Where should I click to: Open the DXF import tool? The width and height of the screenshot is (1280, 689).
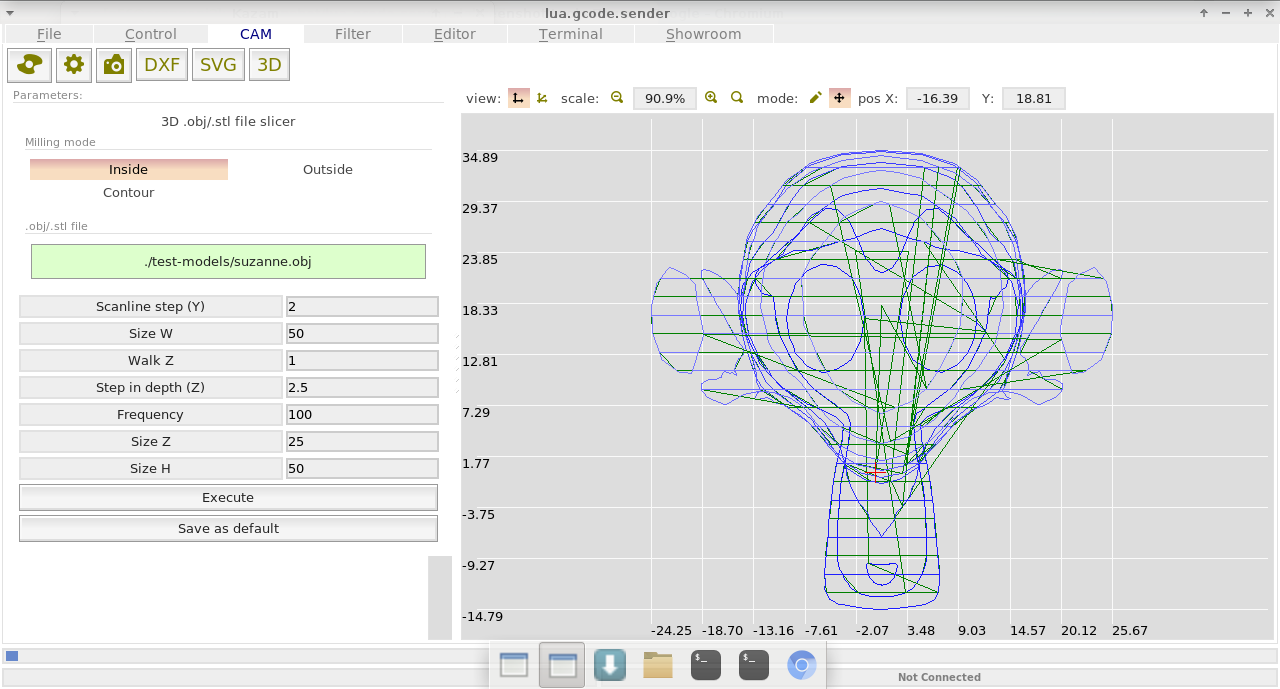[x=162, y=65]
